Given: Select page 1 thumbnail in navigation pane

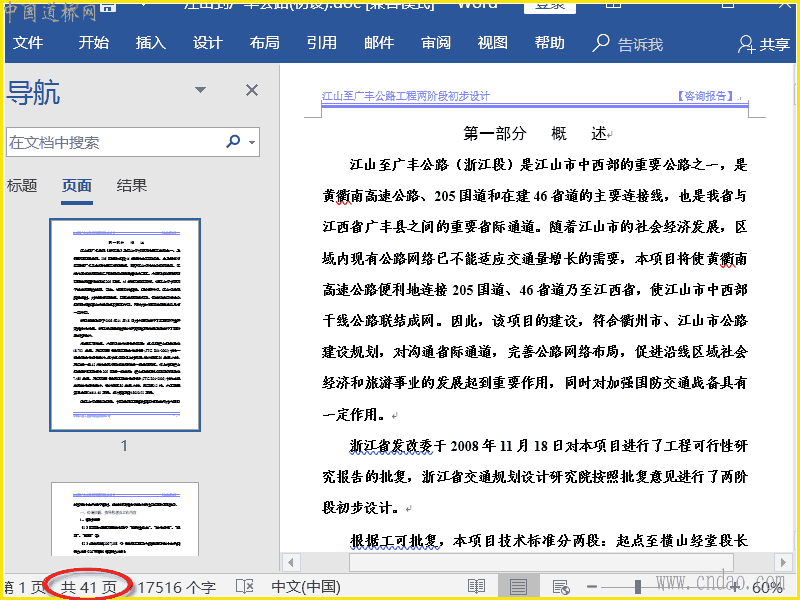Looking at the screenshot, I should click(x=125, y=325).
